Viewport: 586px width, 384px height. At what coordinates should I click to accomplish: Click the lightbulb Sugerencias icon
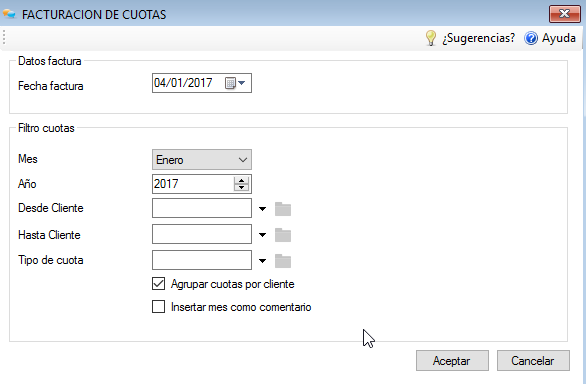click(x=431, y=38)
